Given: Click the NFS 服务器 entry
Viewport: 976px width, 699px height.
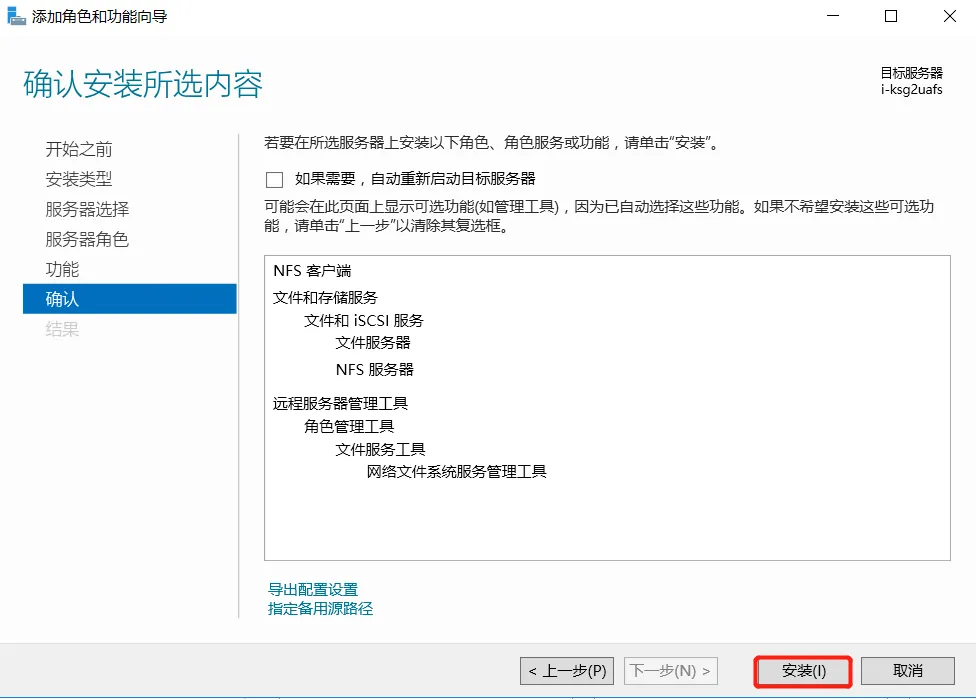Looking at the screenshot, I should 374,369.
